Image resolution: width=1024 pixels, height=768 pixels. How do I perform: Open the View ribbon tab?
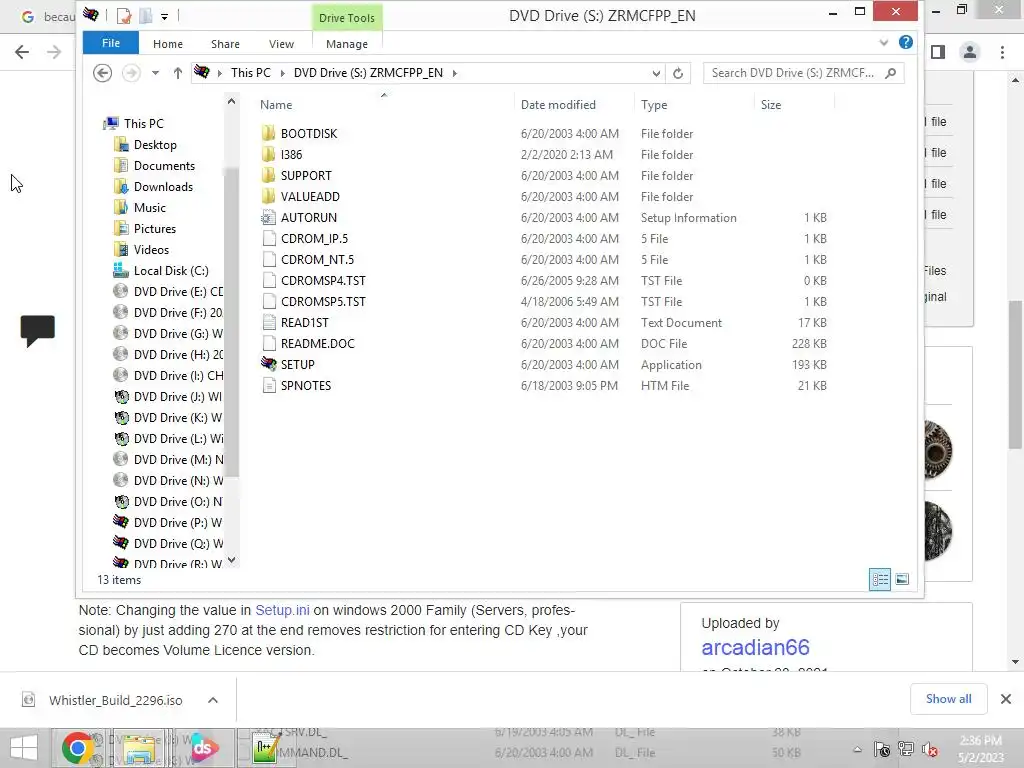tap(281, 44)
